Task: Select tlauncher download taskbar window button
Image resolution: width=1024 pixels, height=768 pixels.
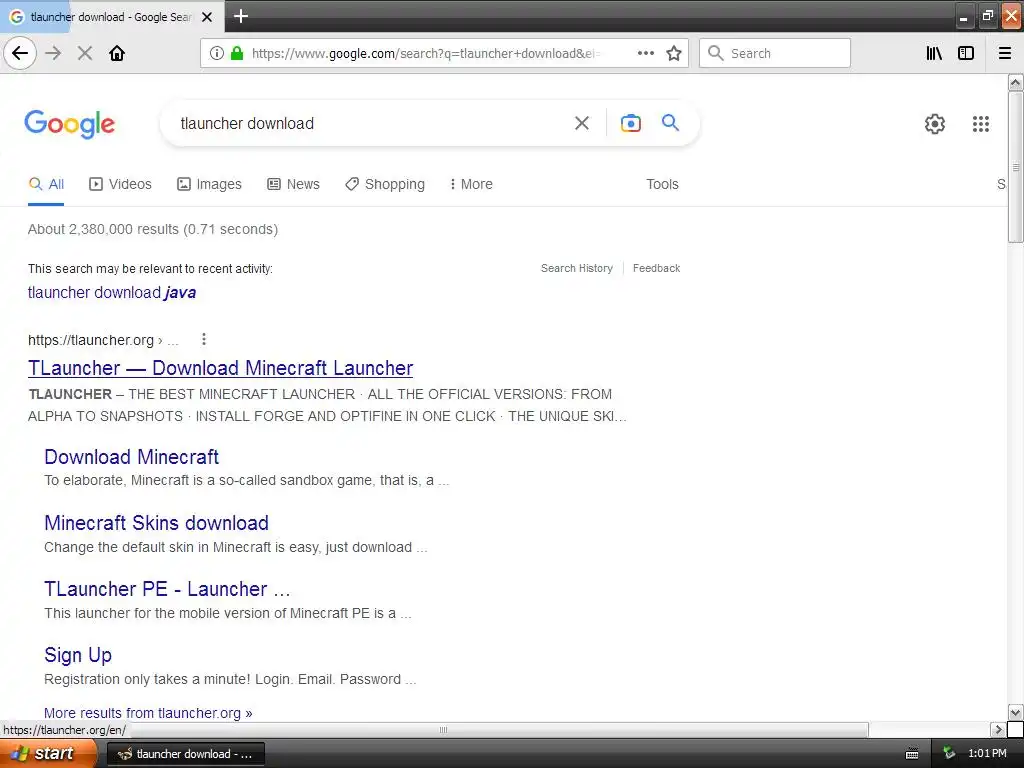Action: [x=185, y=754]
